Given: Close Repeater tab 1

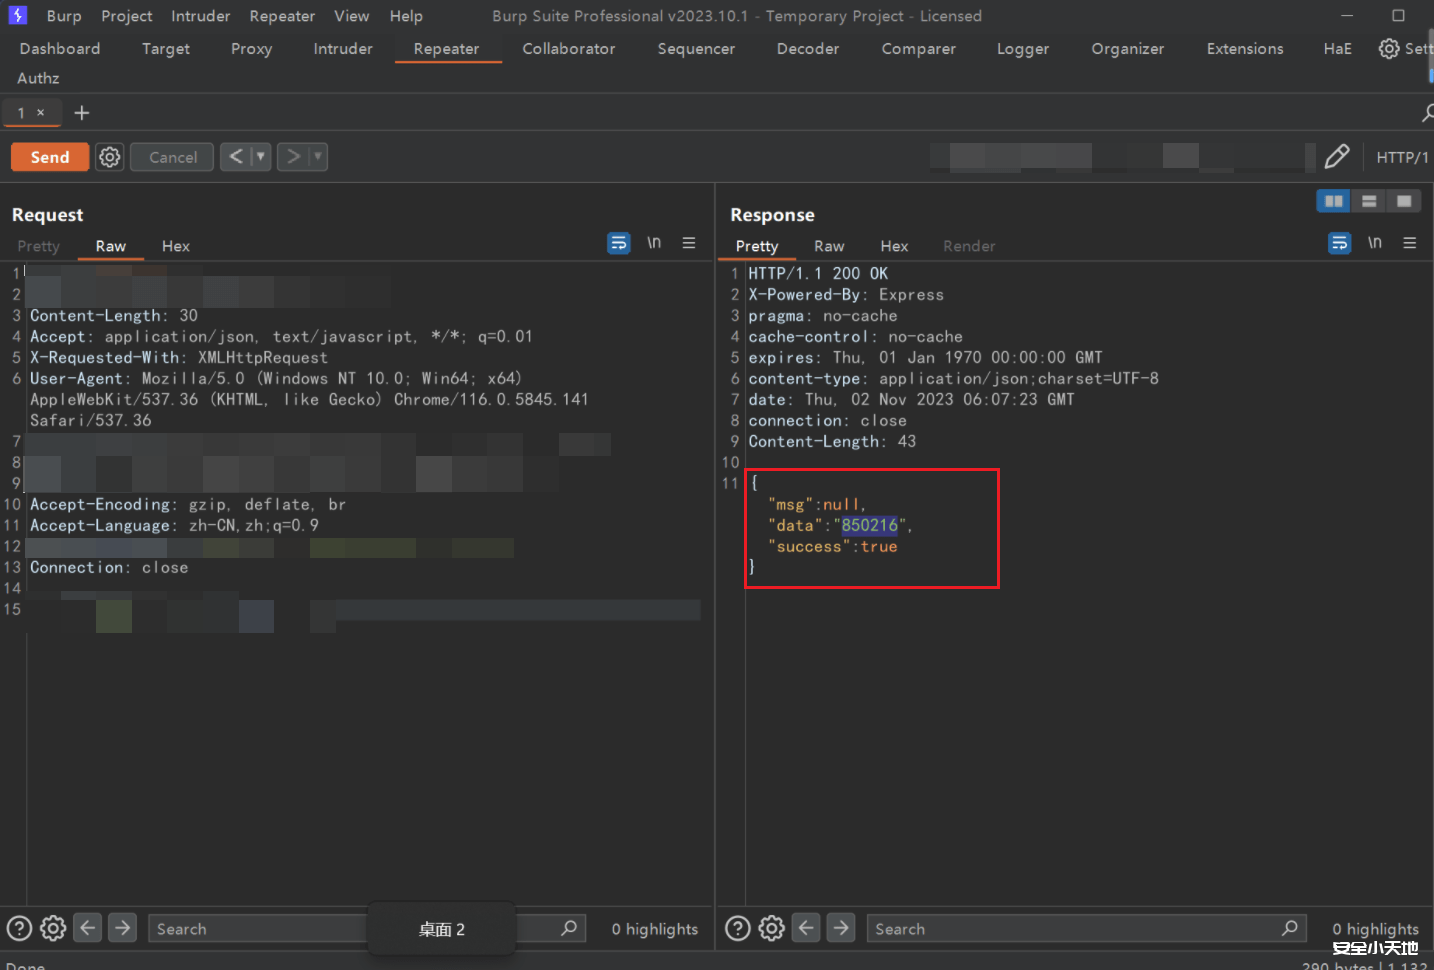Looking at the screenshot, I should (x=41, y=113).
